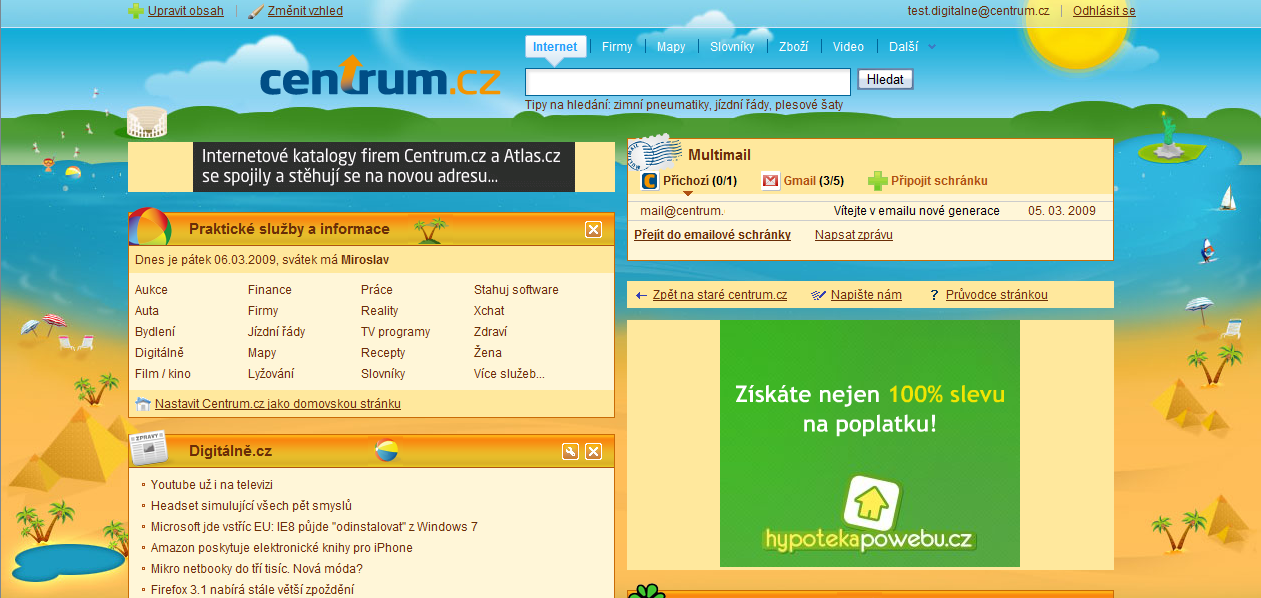The image size is (1261, 598).
Task: Open the Upravit obsah link
Action: (x=186, y=11)
